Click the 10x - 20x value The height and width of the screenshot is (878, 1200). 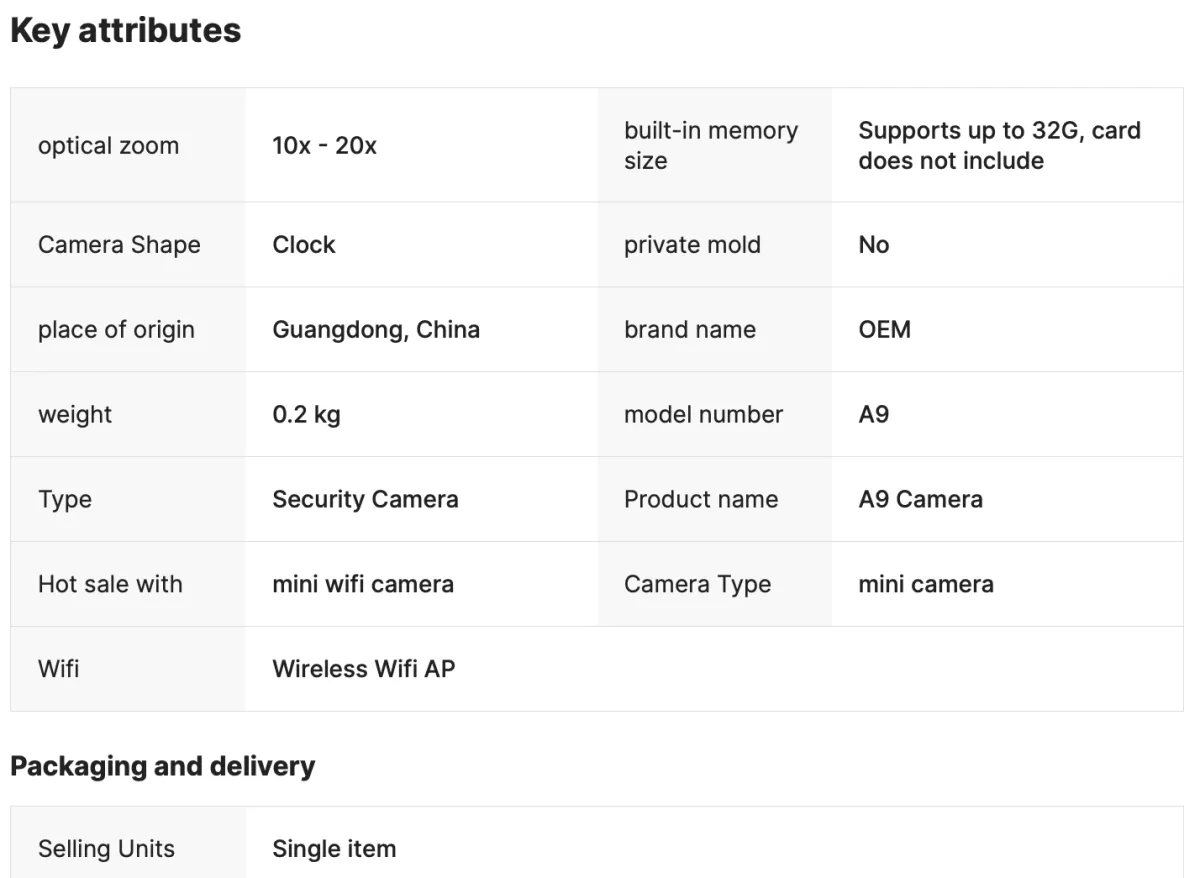[324, 145]
